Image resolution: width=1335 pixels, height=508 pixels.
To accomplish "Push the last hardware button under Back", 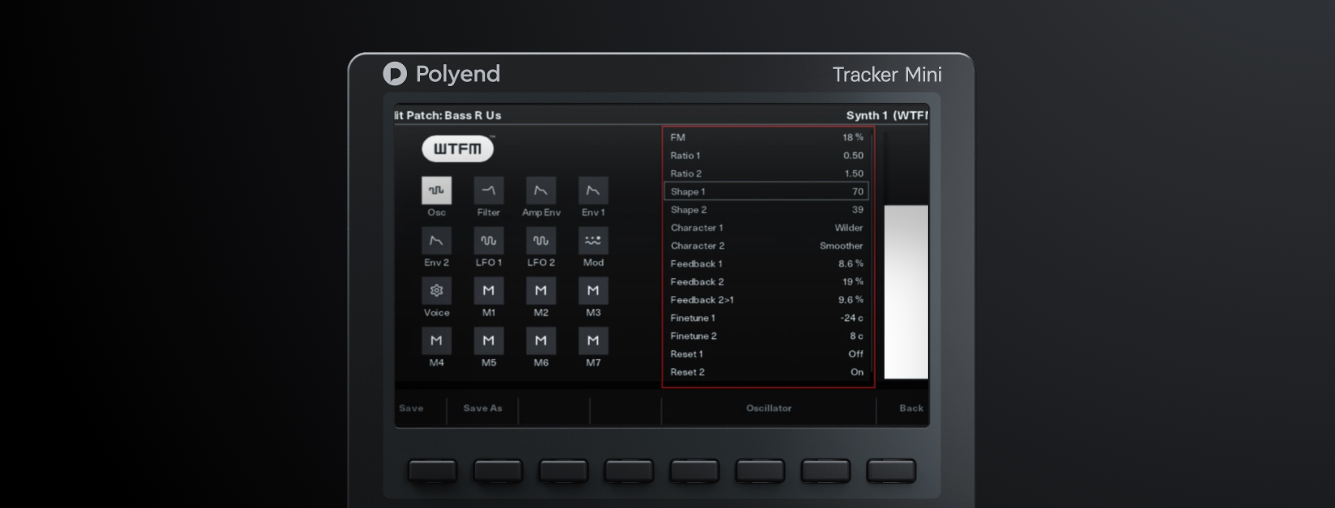I will click(x=891, y=471).
